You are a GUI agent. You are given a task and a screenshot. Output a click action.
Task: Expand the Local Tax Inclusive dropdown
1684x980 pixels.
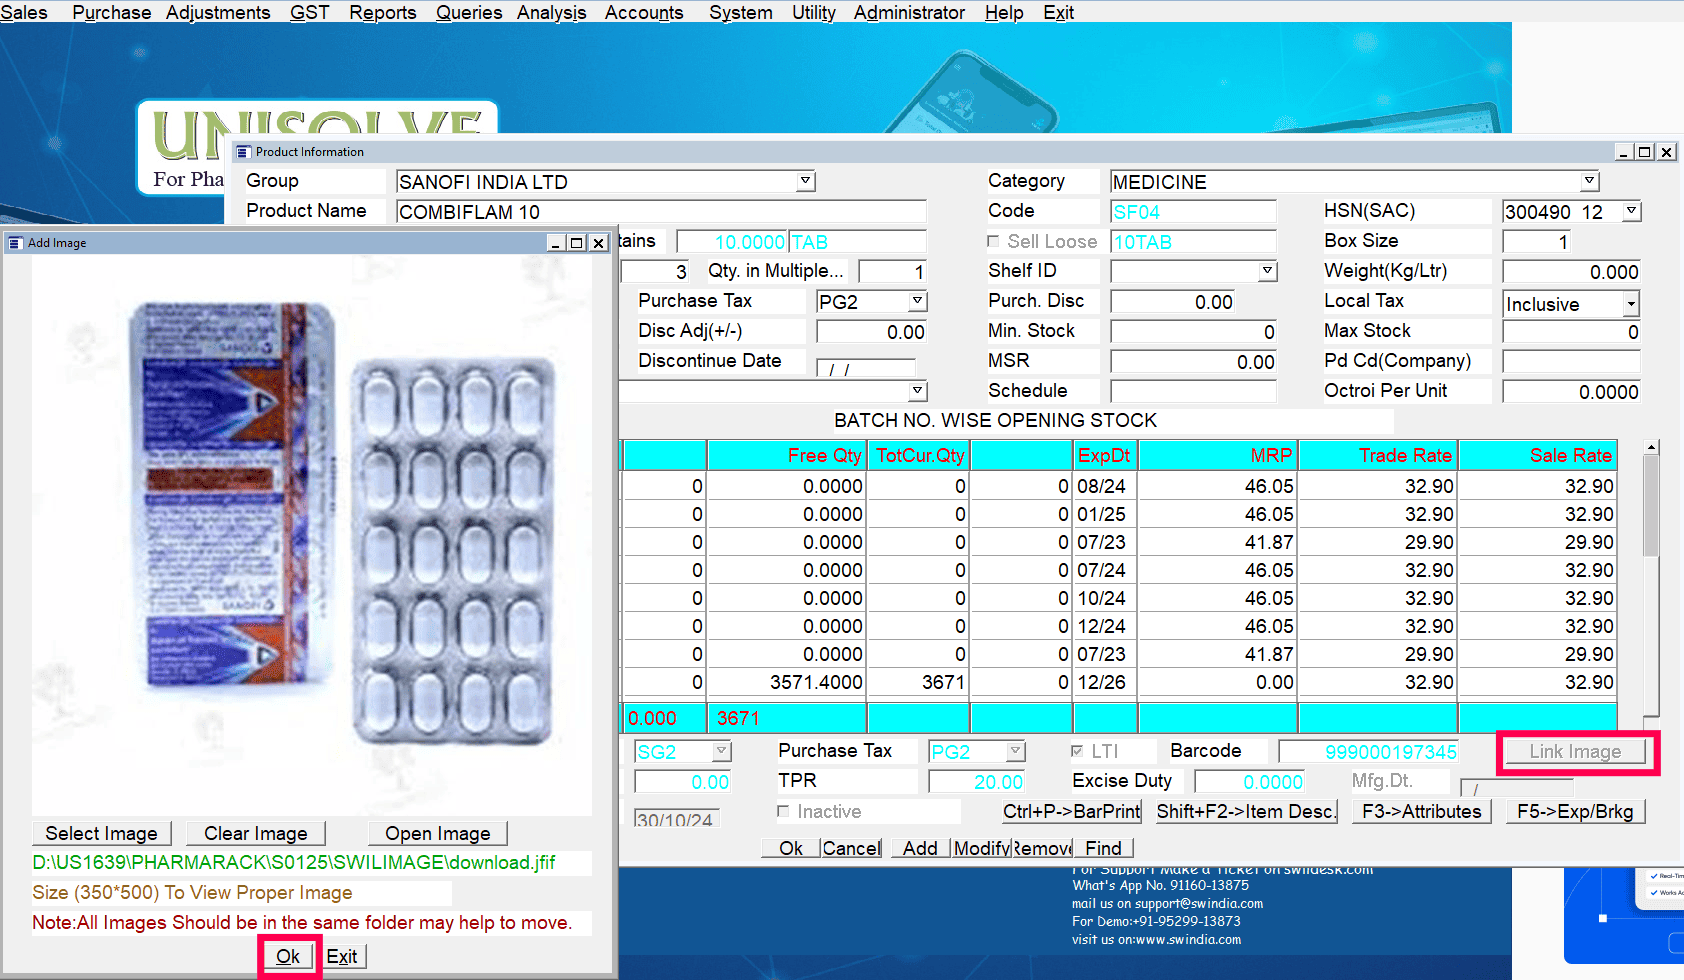pos(1631,304)
